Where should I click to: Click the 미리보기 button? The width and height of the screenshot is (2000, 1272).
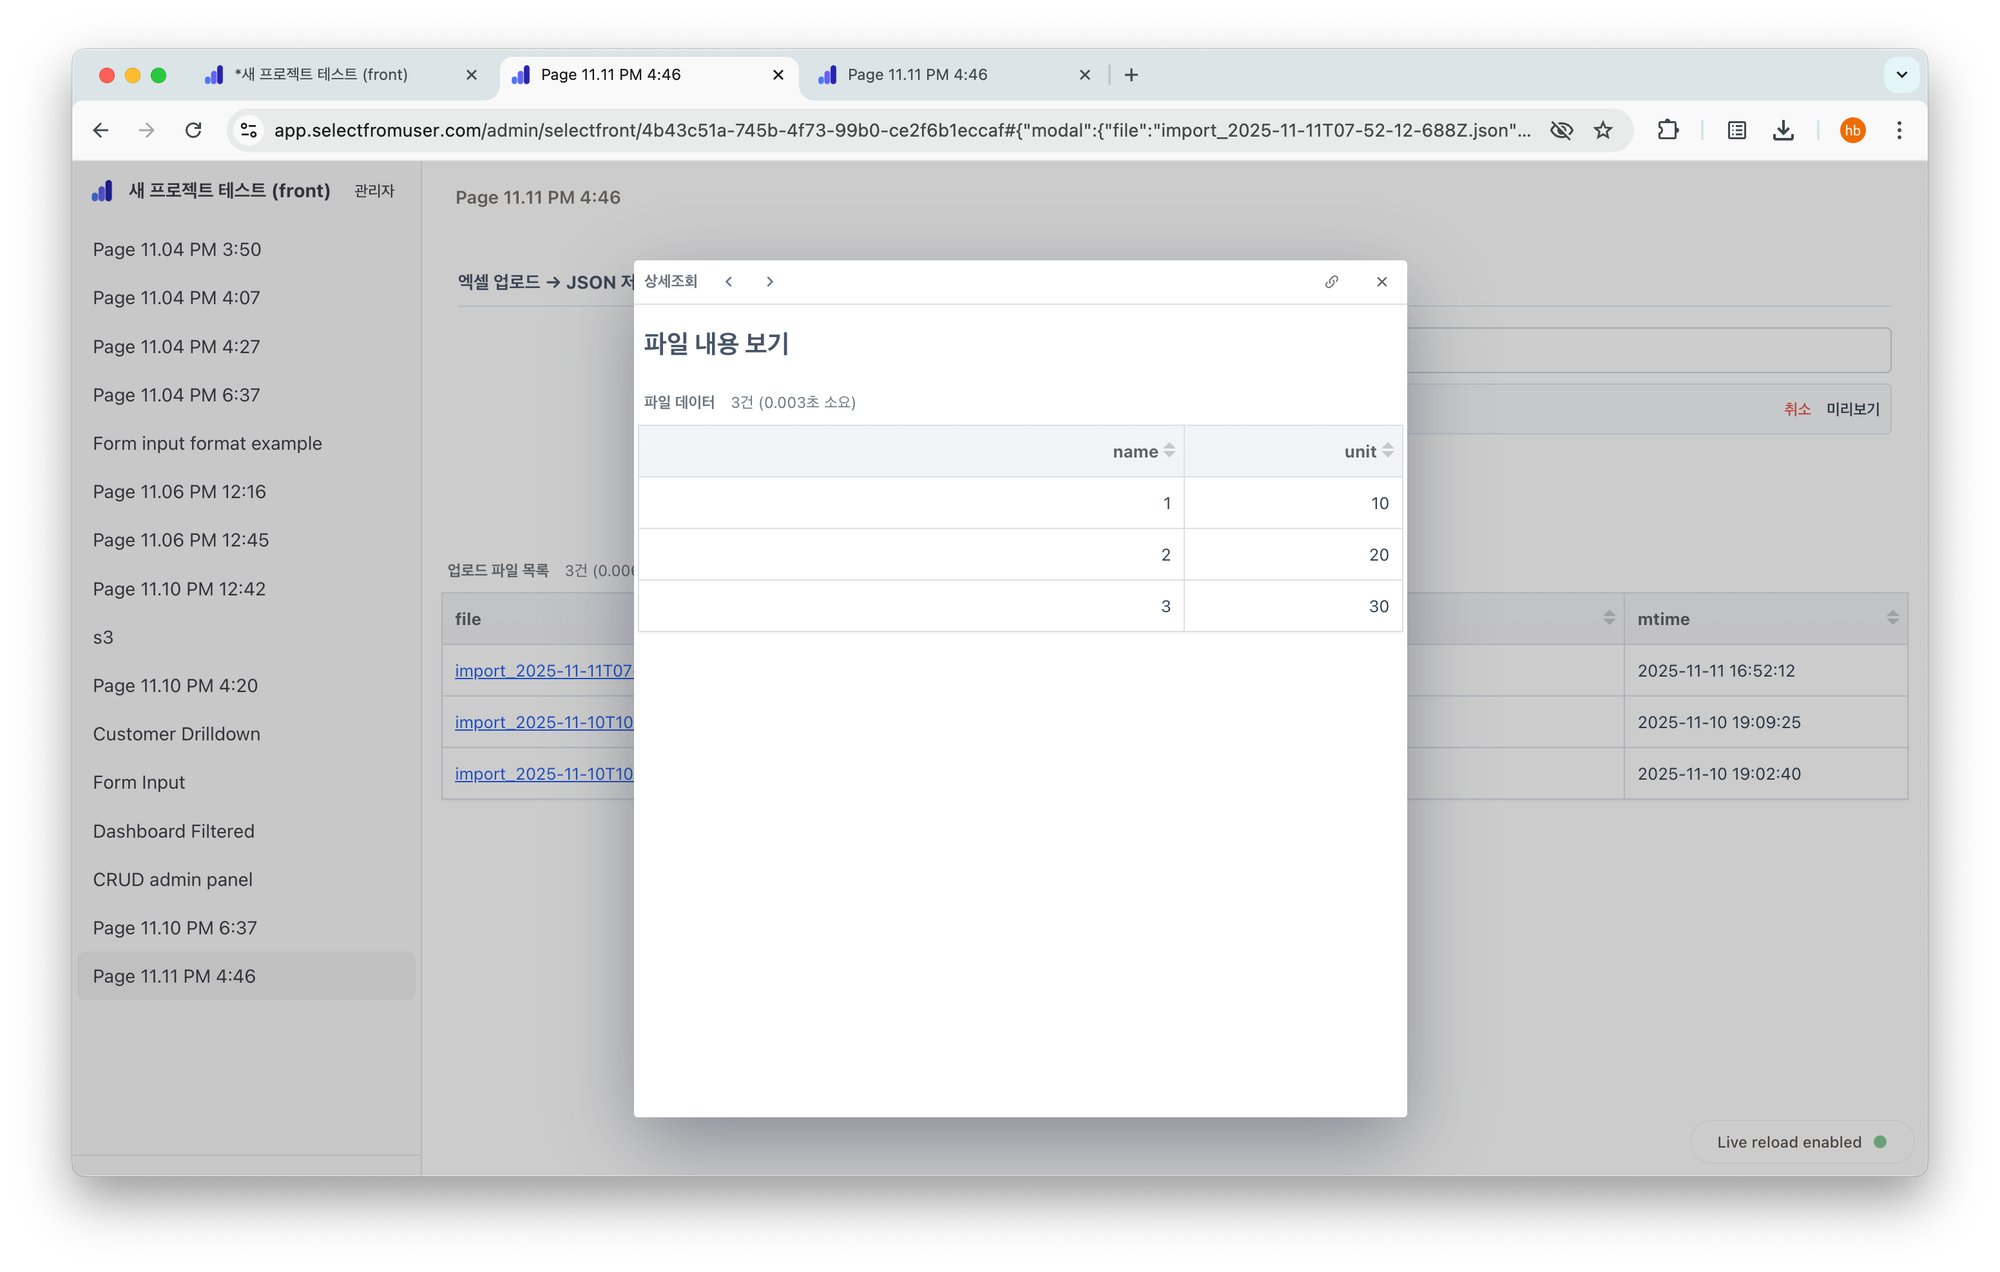click(1852, 409)
